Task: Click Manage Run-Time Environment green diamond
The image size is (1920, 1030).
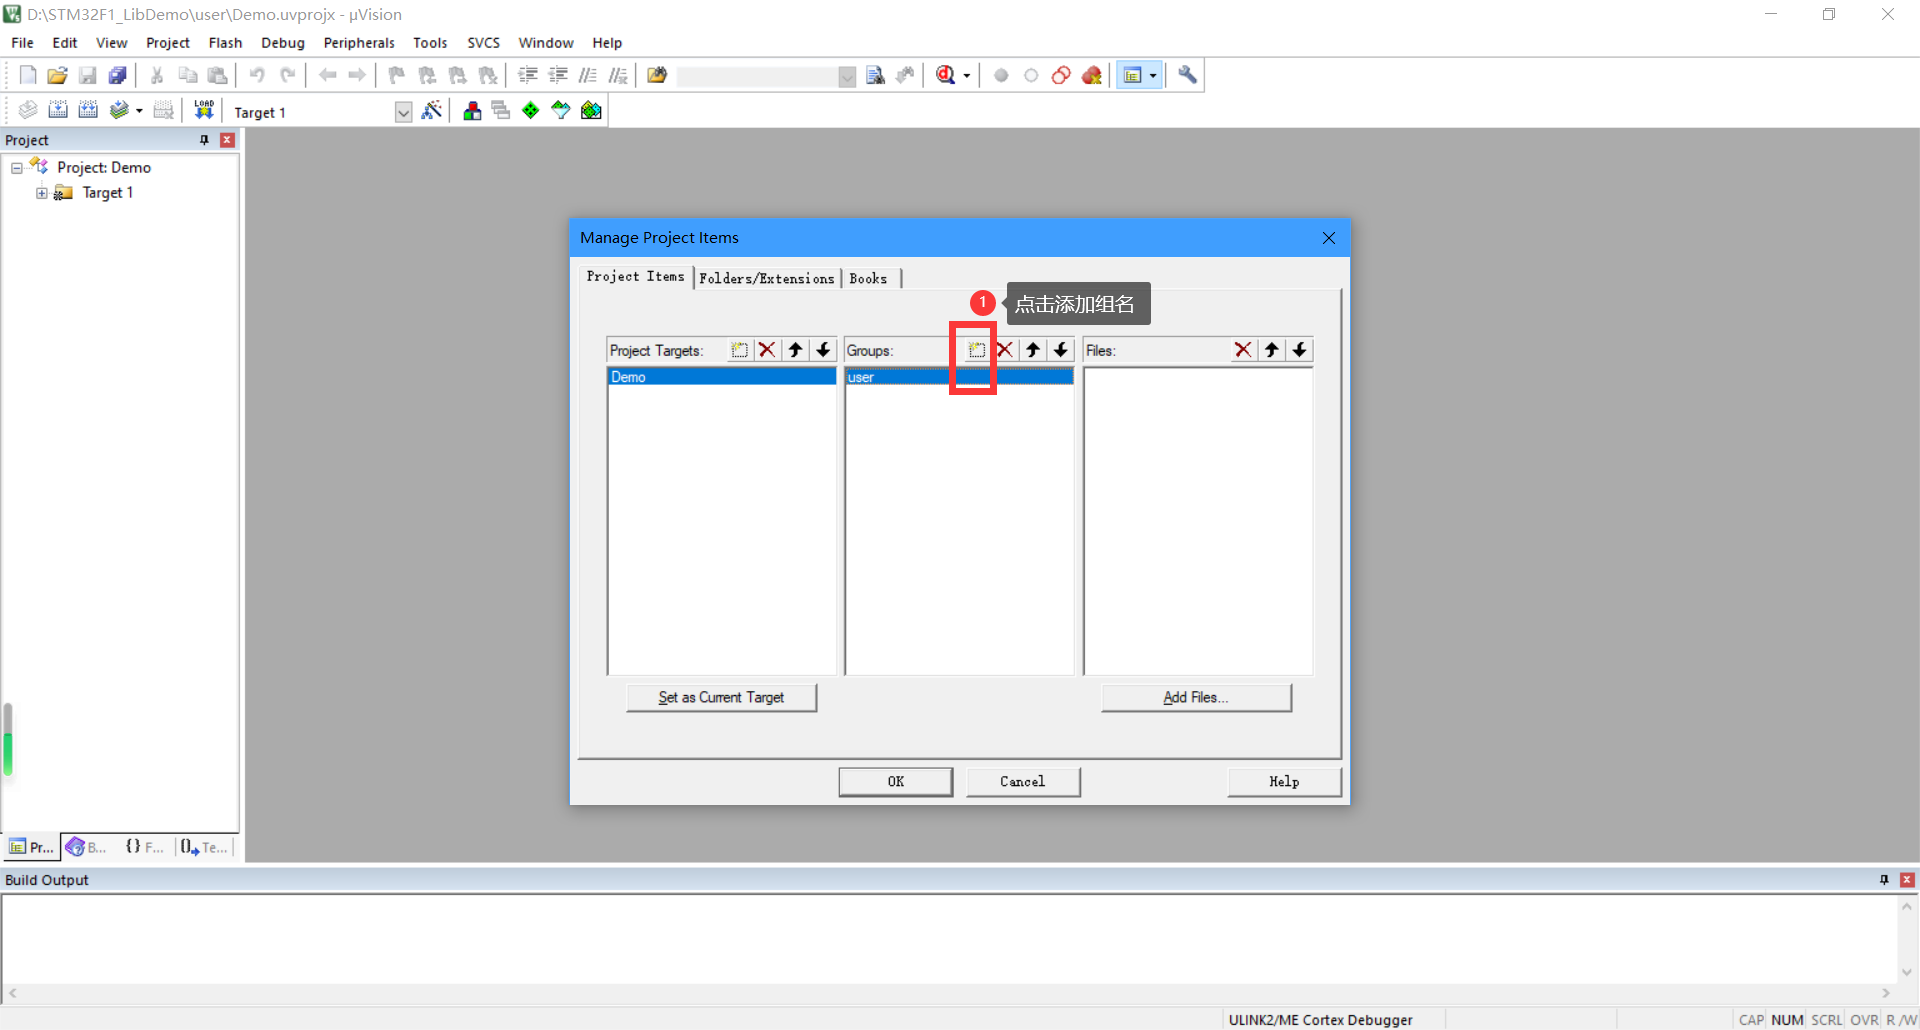Action: click(531, 110)
